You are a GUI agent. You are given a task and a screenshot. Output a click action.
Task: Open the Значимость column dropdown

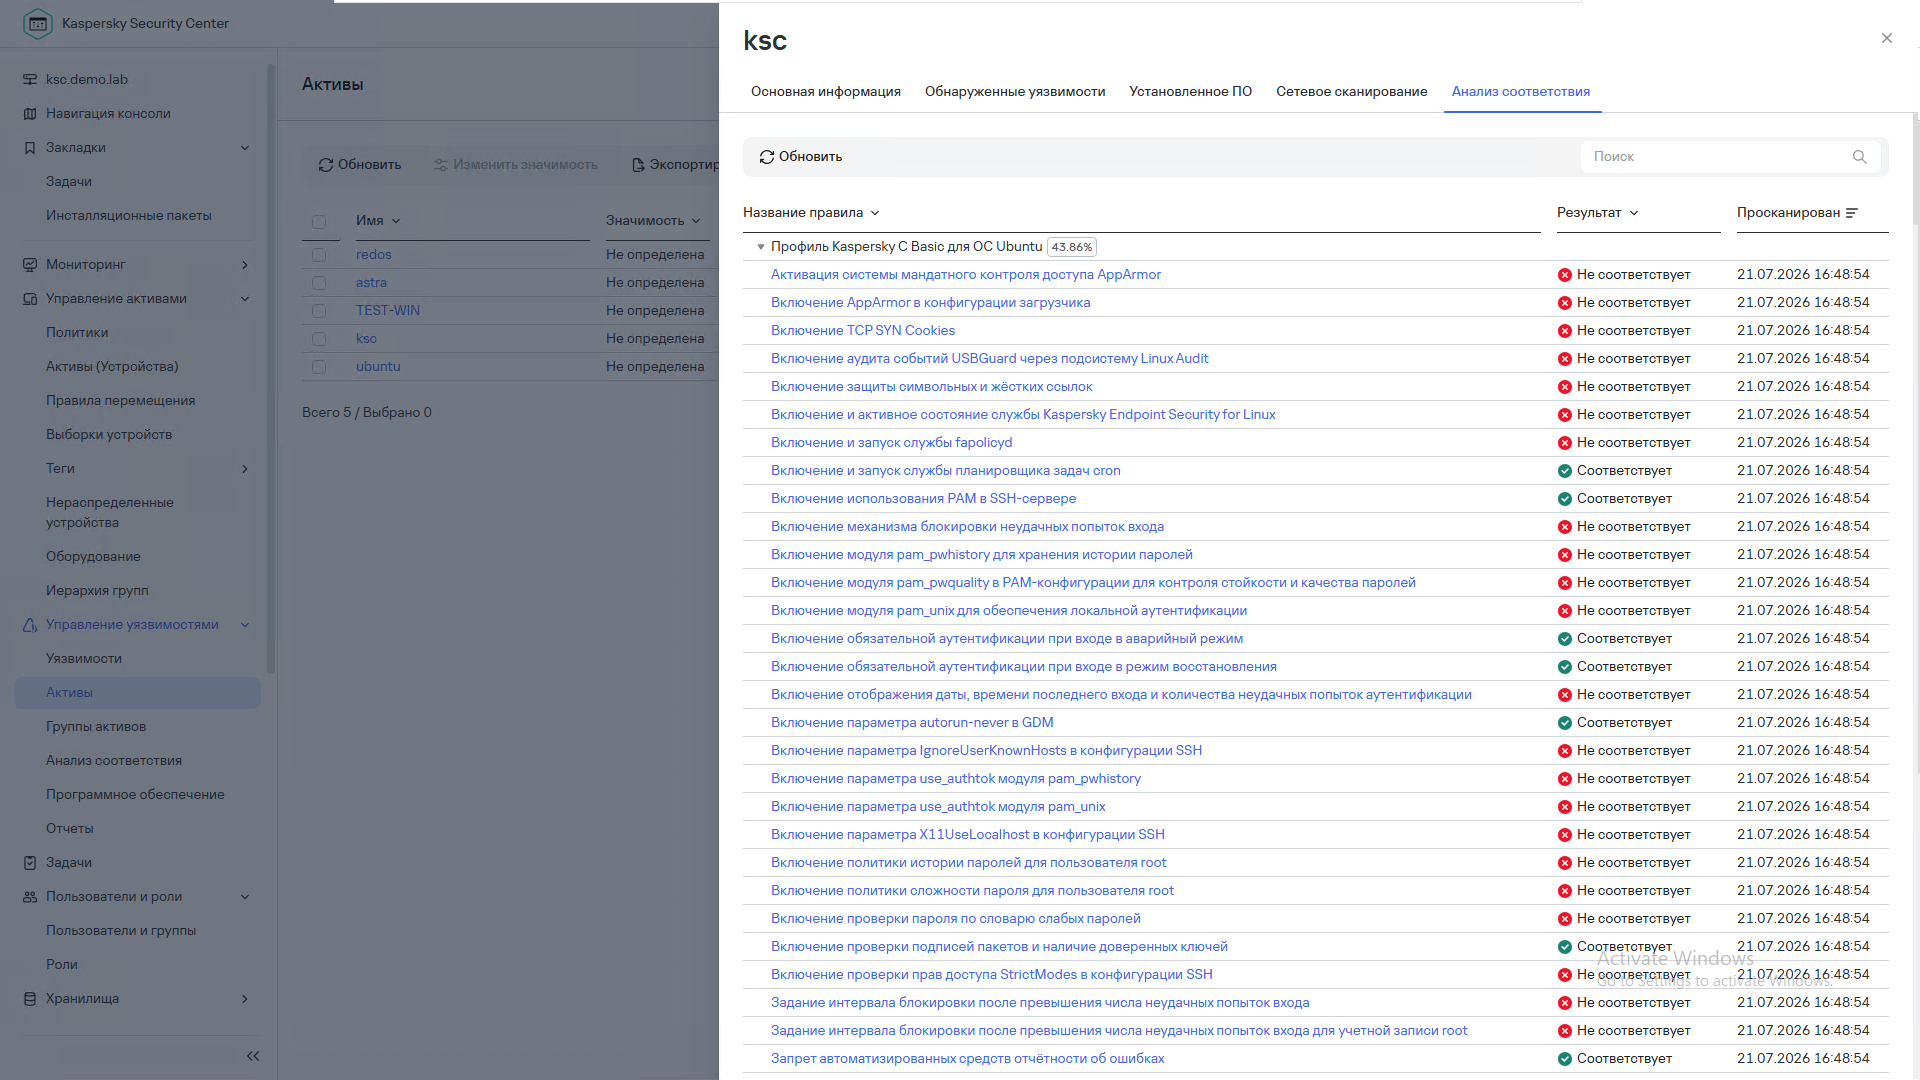click(x=696, y=221)
